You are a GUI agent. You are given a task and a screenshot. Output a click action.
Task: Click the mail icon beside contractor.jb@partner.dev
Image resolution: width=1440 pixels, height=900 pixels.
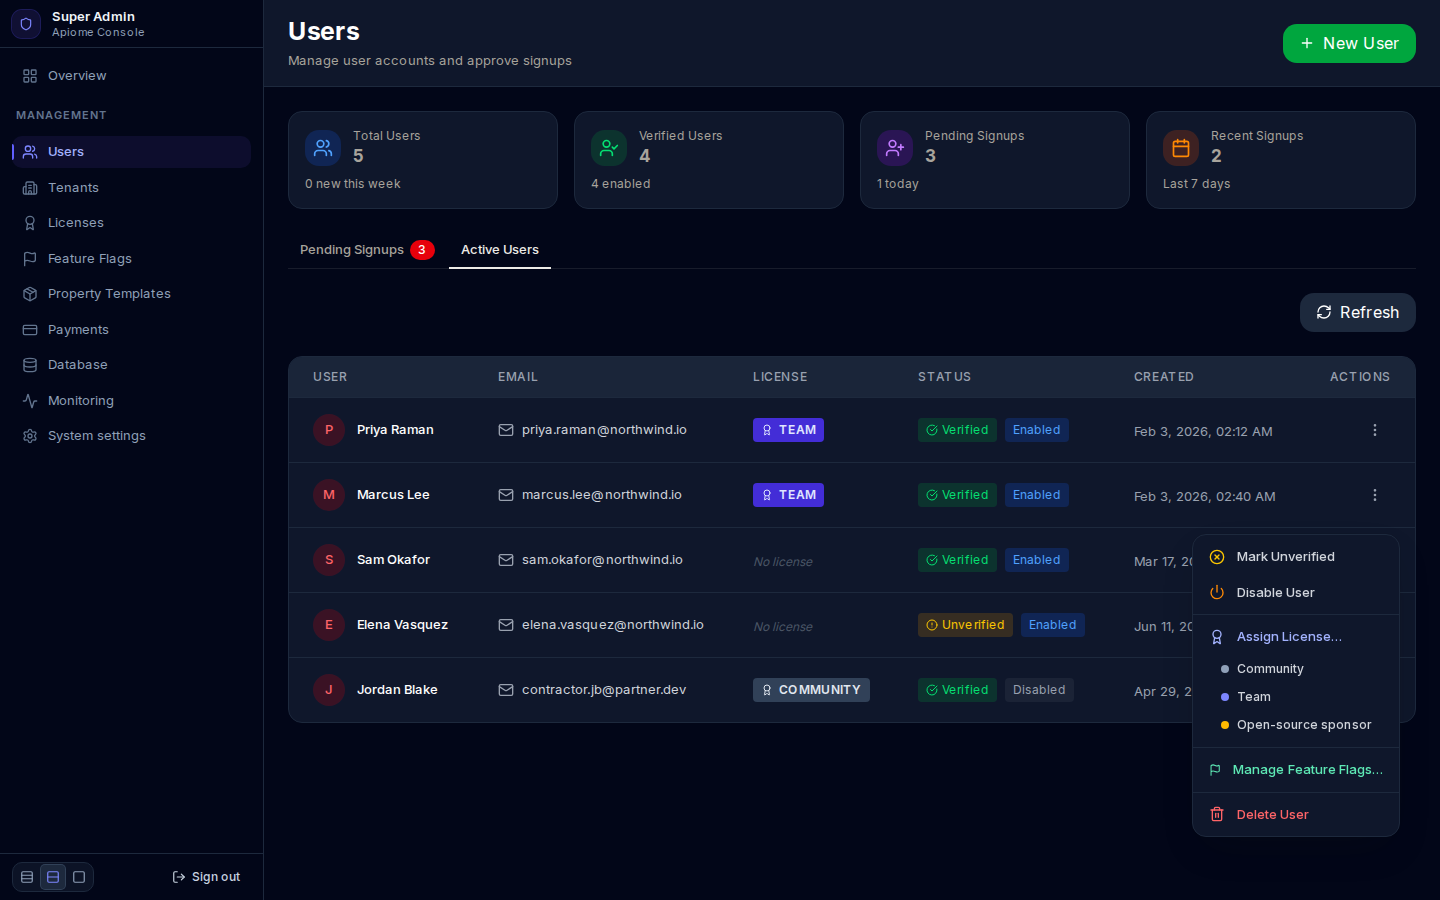[506, 690]
